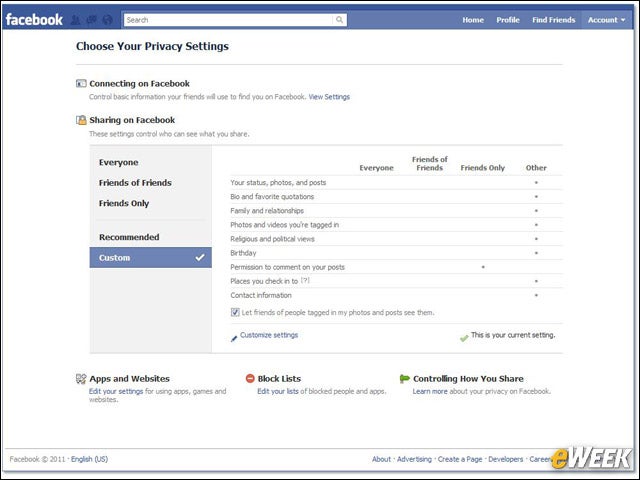The width and height of the screenshot is (640, 480).
Task: Open the Account dropdown menu
Action: (x=606, y=20)
